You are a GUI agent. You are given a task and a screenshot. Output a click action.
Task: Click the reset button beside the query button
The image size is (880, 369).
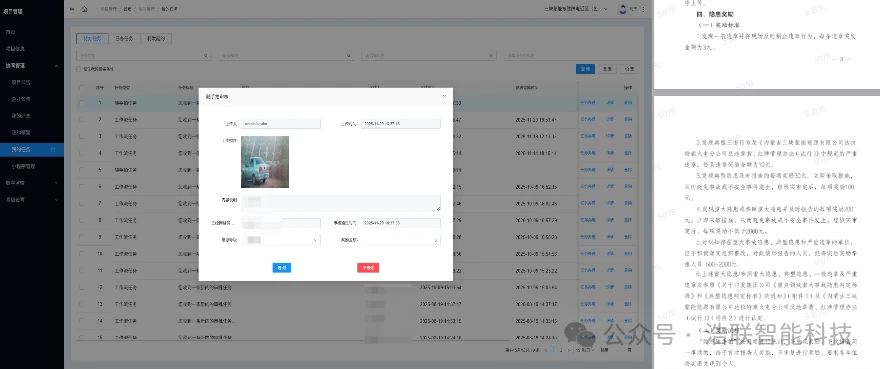[607, 69]
